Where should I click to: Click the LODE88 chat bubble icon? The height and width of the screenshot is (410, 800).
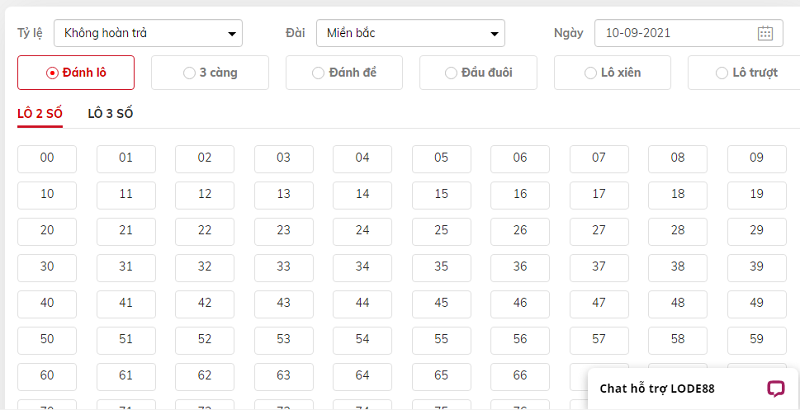(x=776, y=389)
